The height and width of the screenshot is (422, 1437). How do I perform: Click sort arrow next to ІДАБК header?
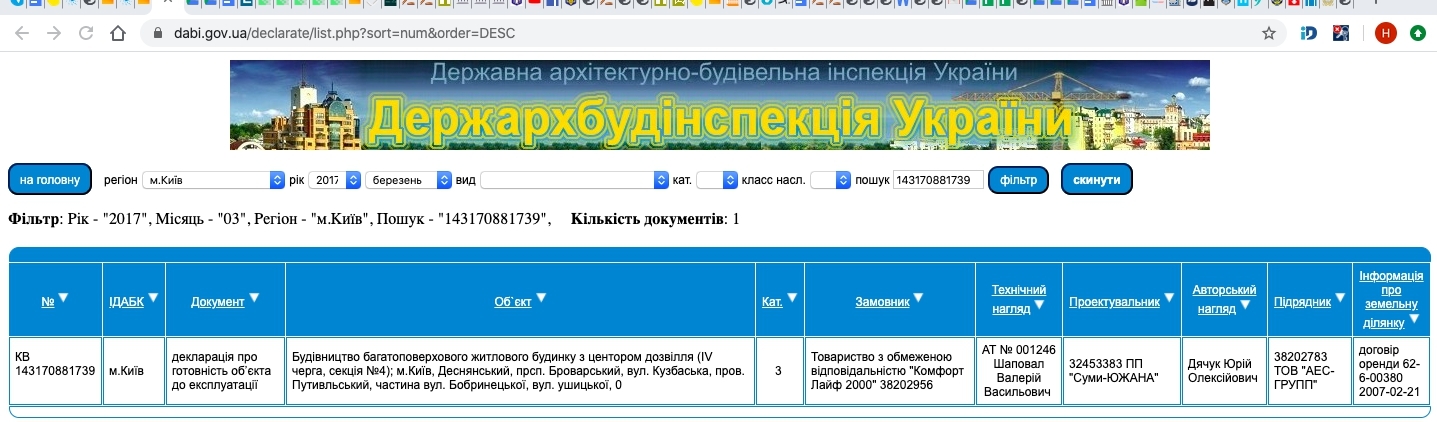pos(153,298)
